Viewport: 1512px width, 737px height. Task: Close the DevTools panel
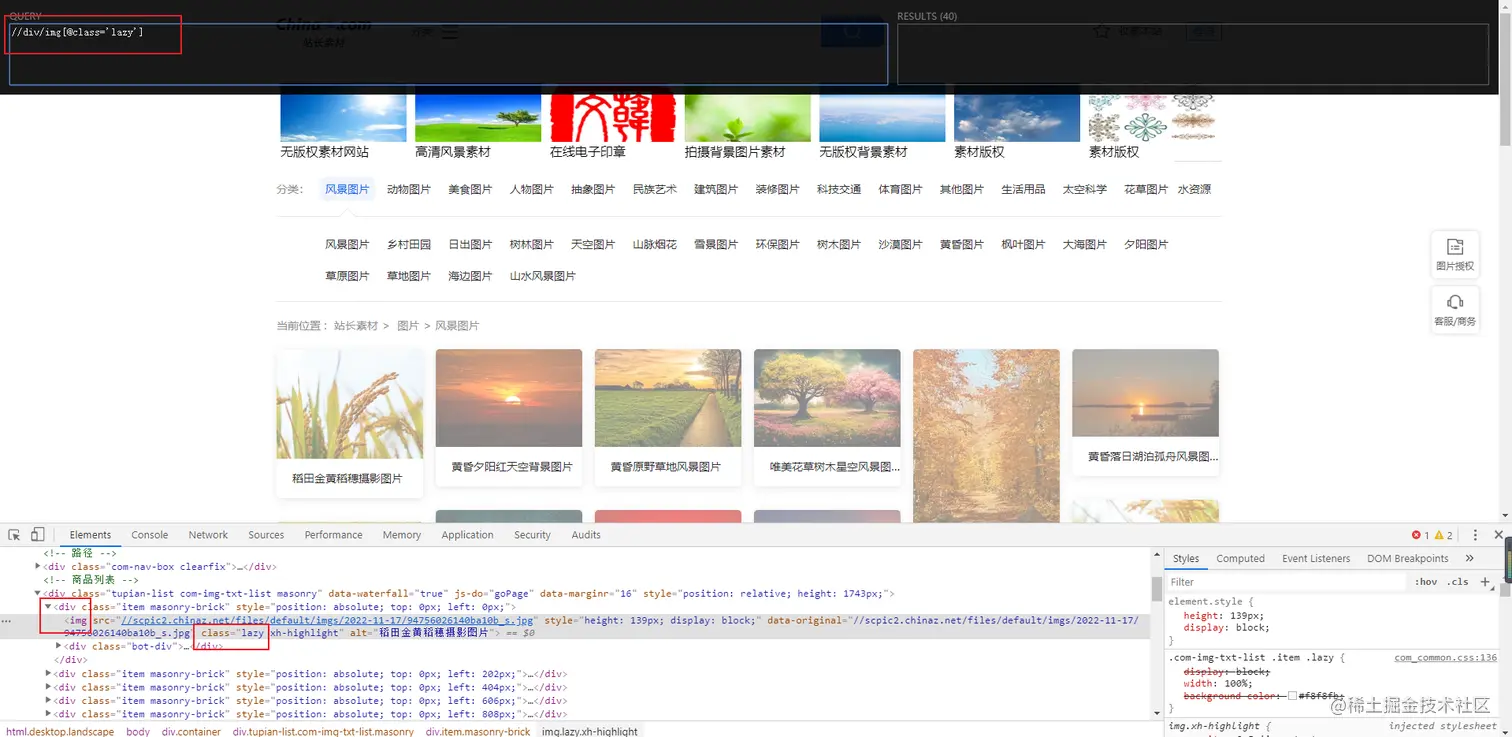(1498, 535)
